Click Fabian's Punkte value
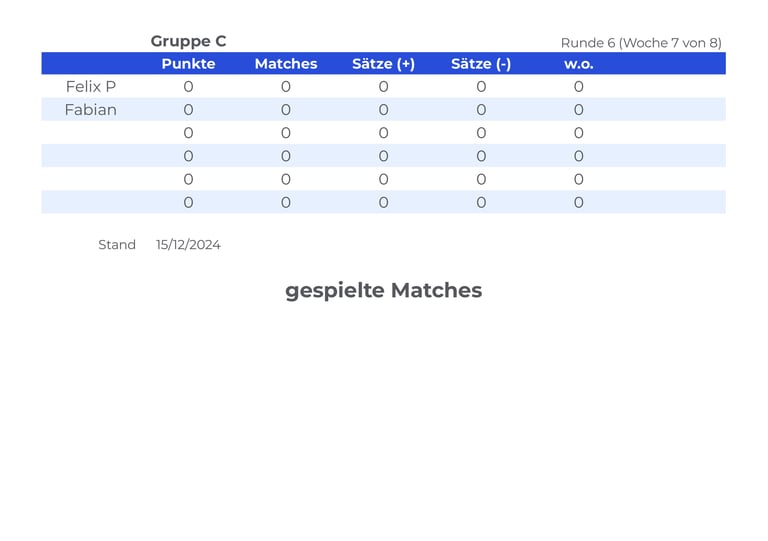Image resolution: width=768 pixels, height=541 pixels. tap(188, 110)
